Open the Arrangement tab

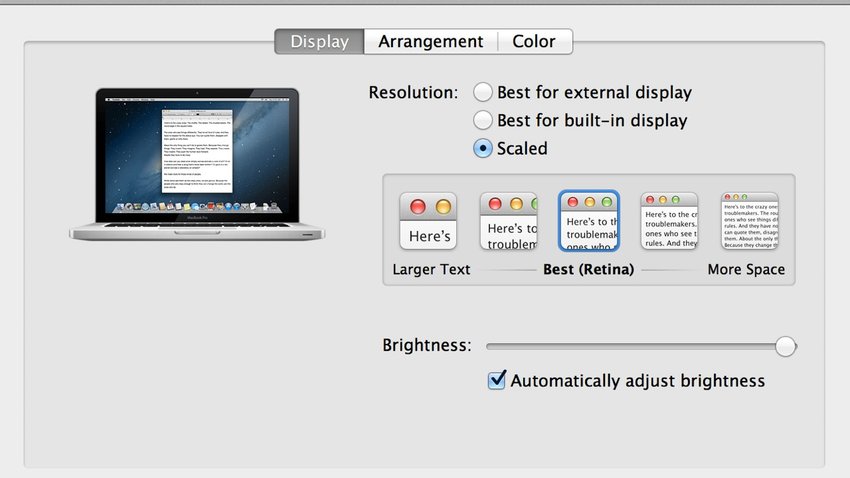coord(431,41)
